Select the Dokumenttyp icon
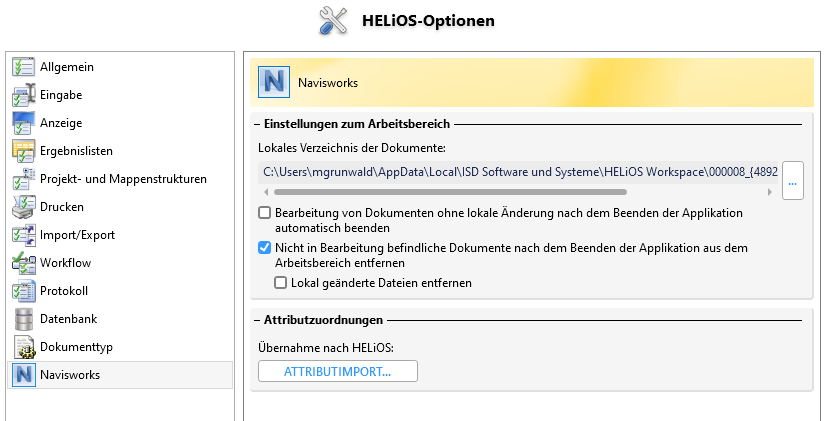 [23, 347]
